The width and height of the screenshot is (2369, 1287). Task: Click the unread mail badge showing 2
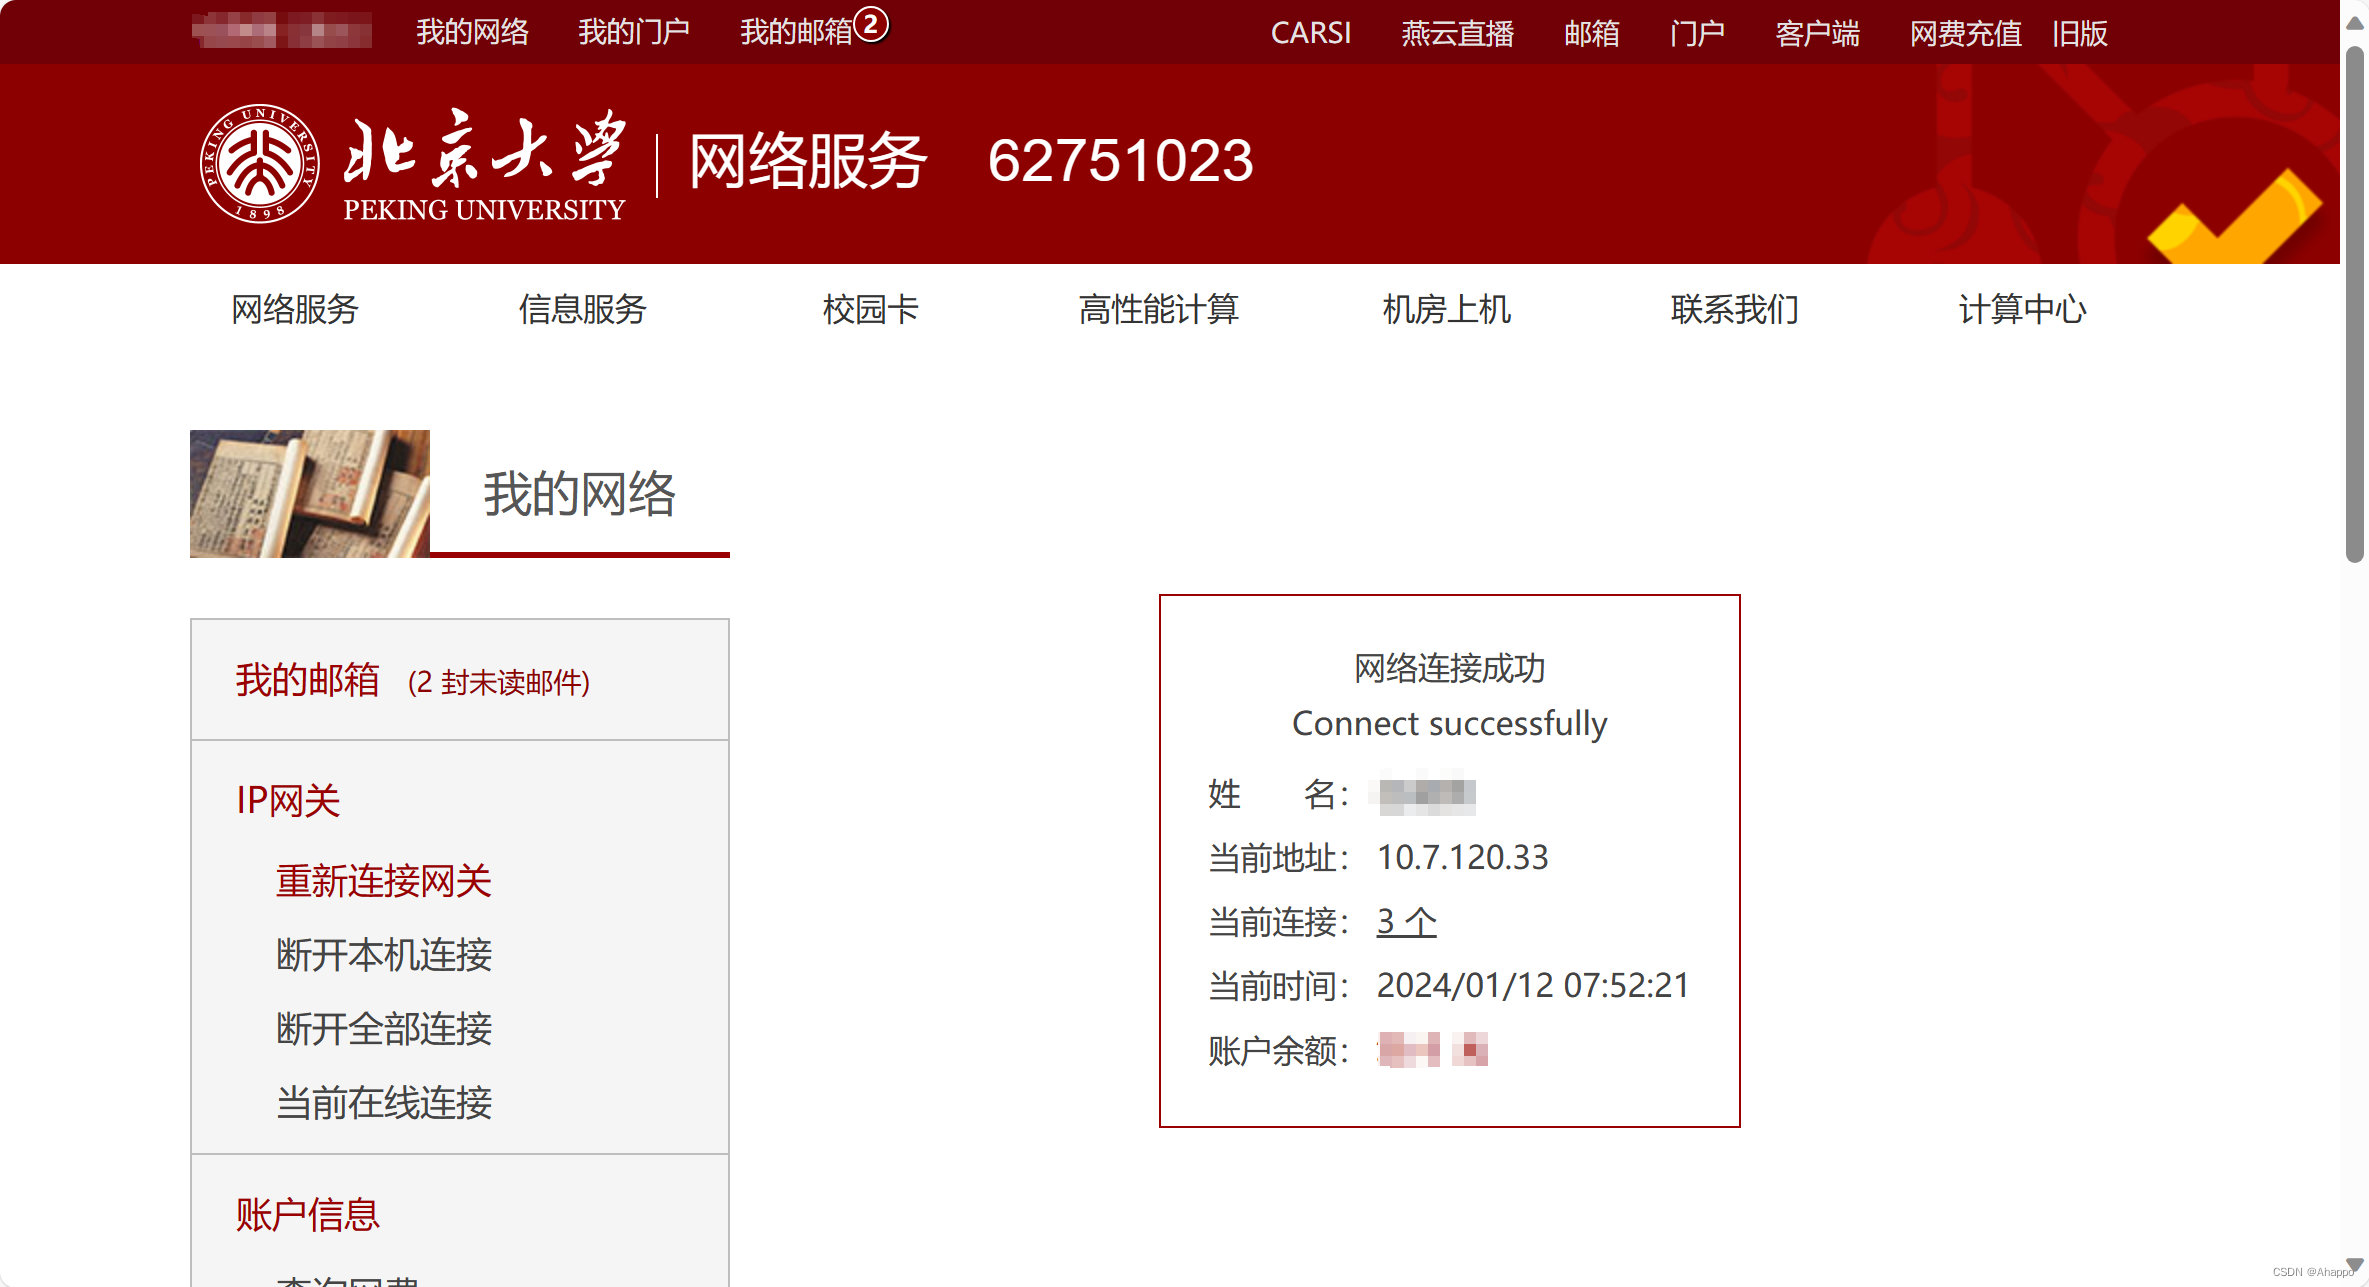[x=871, y=25]
